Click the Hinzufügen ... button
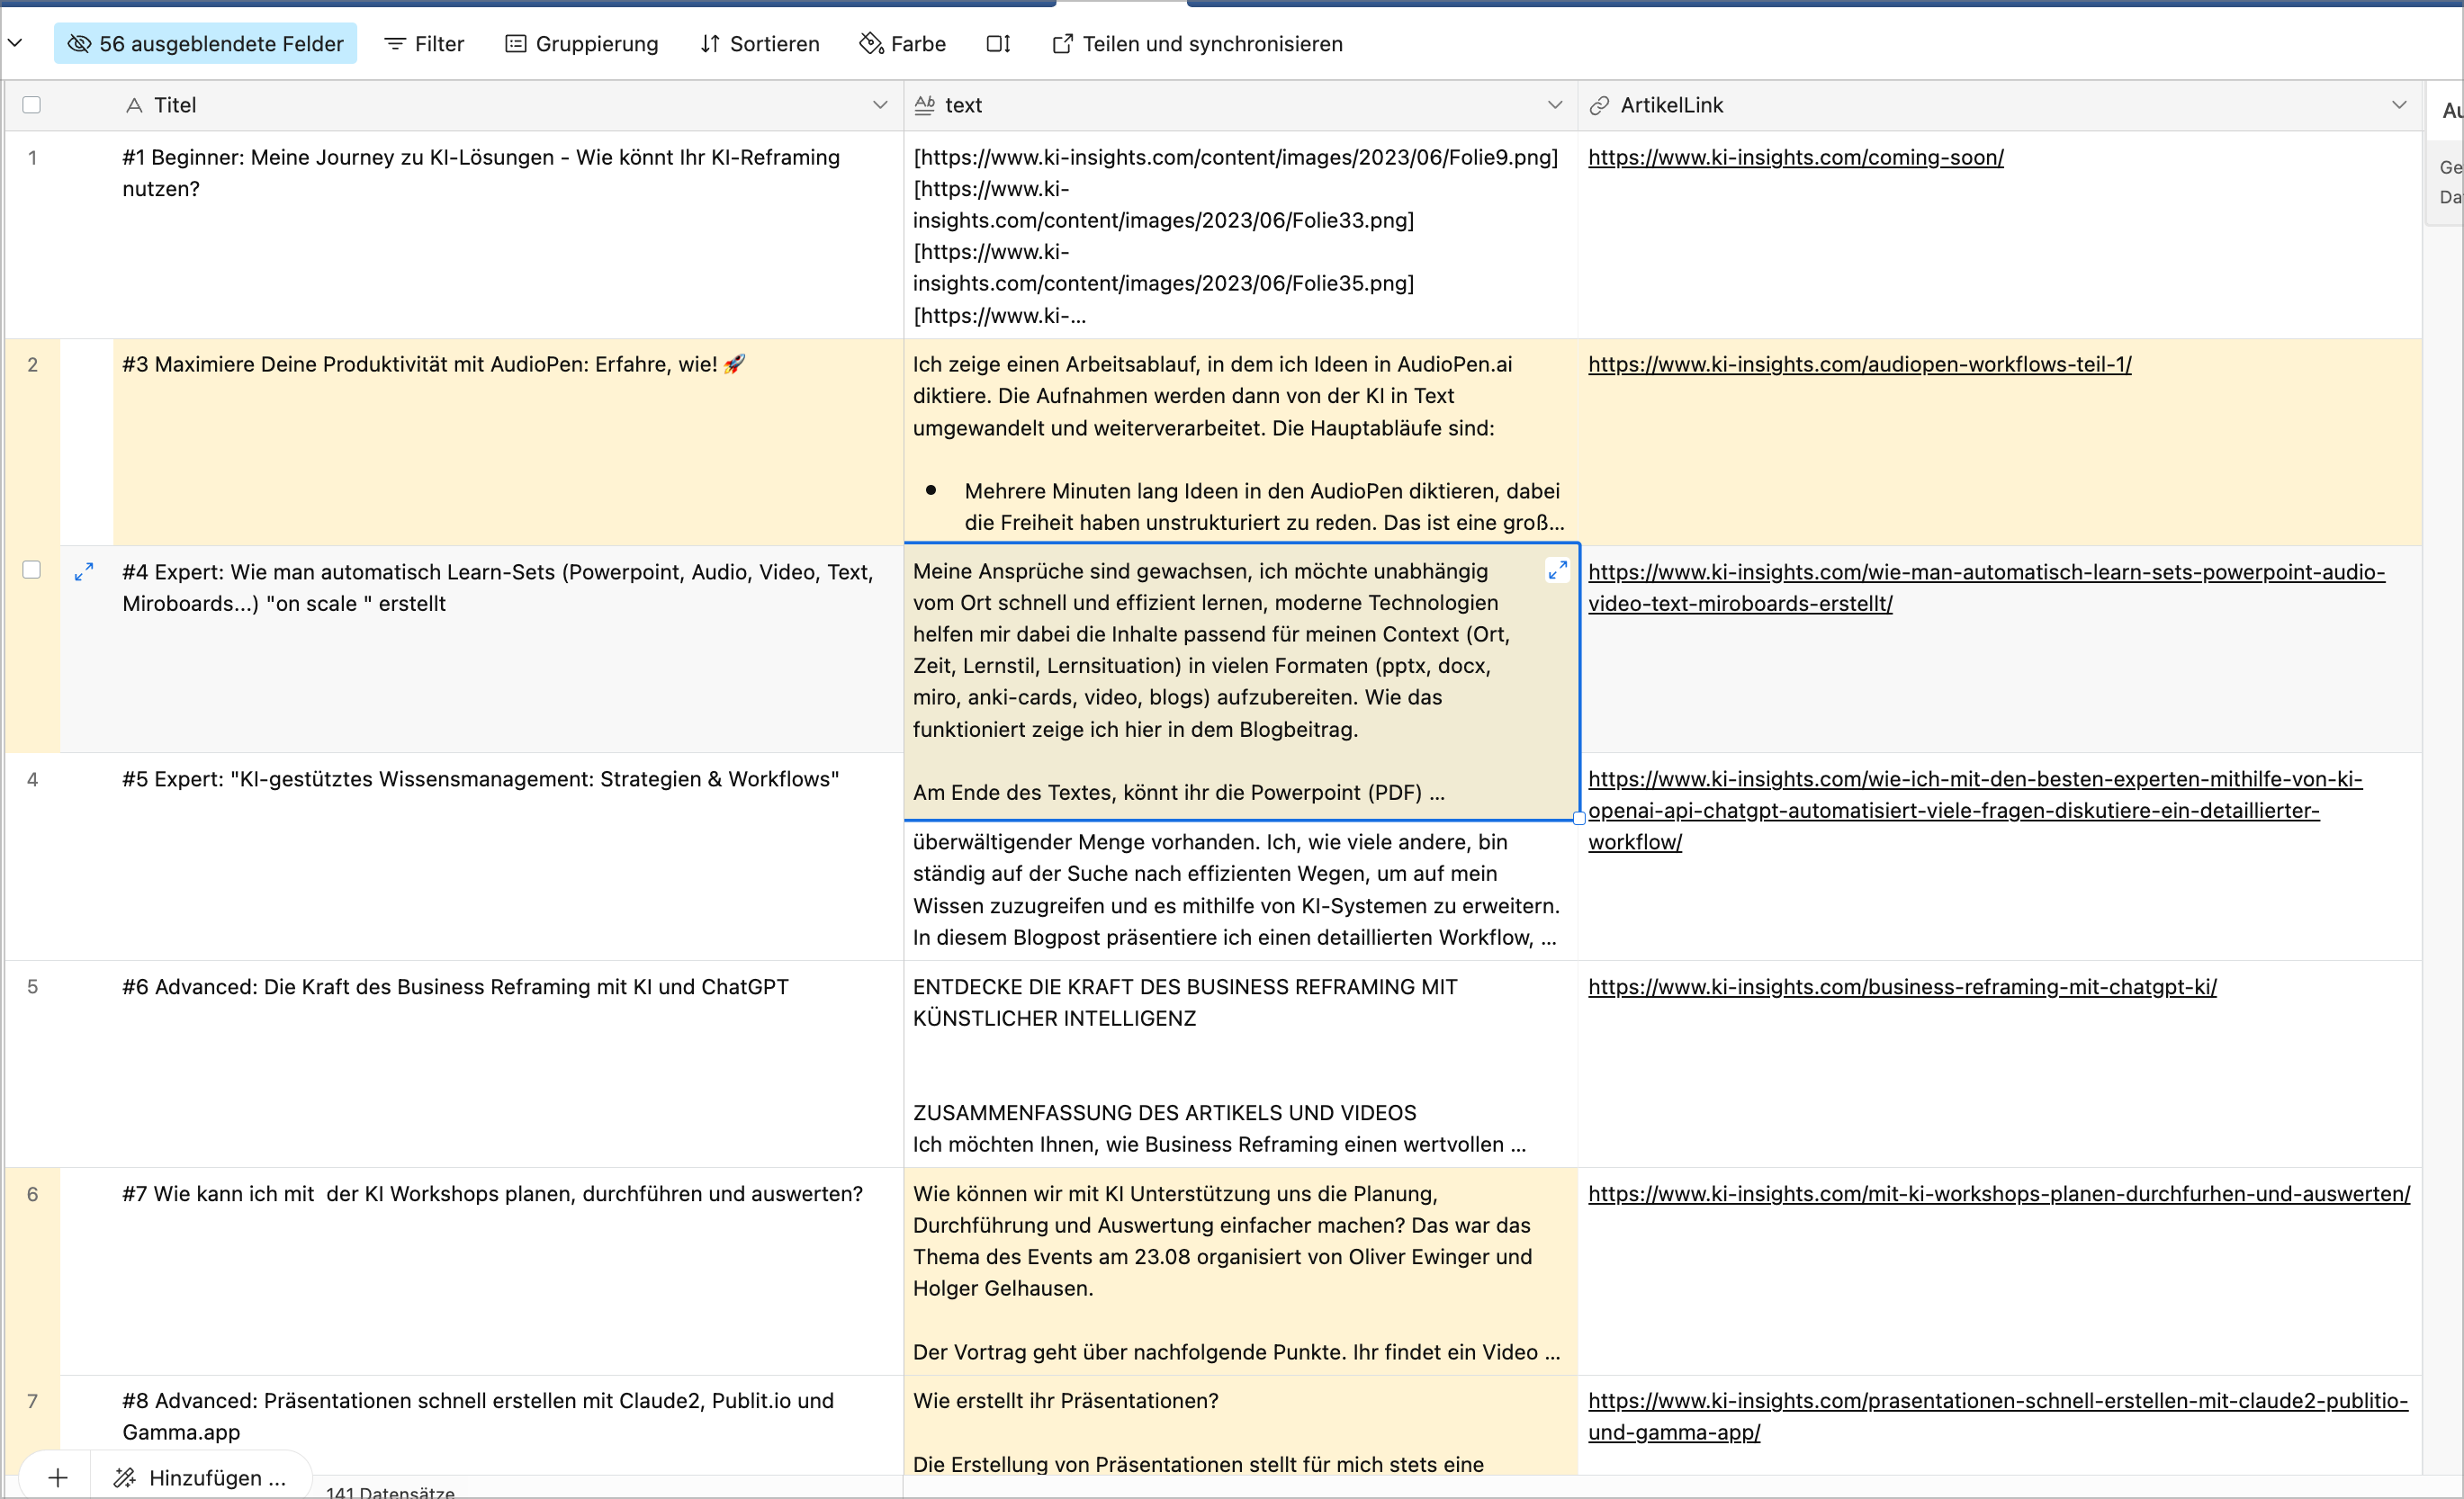Viewport: 2464px width, 1499px height. 200,1477
